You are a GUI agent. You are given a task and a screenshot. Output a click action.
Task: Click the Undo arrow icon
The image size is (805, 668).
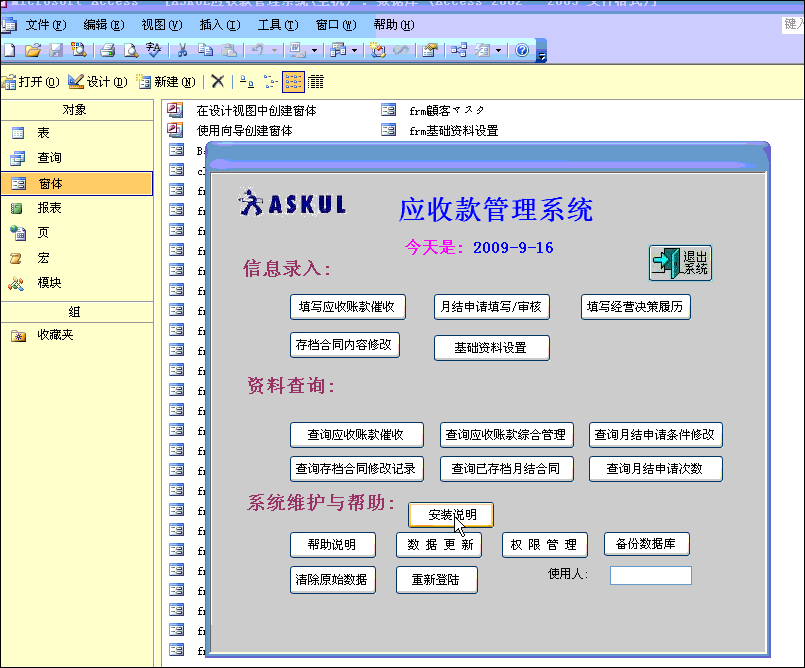tap(258, 50)
